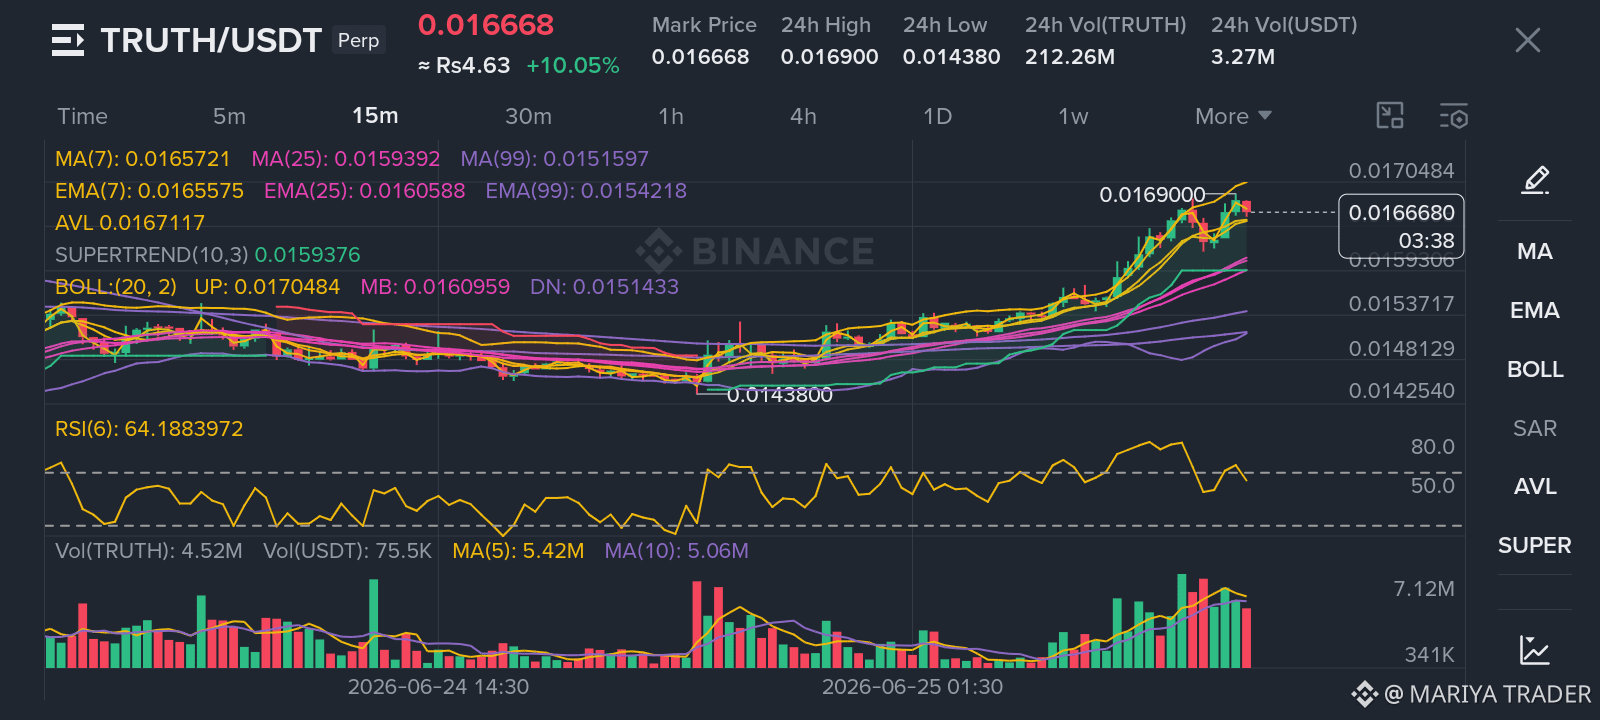This screenshot has height=720, width=1600.
Task: Click the 0.0143800 low price label
Action: coord(779,395)
